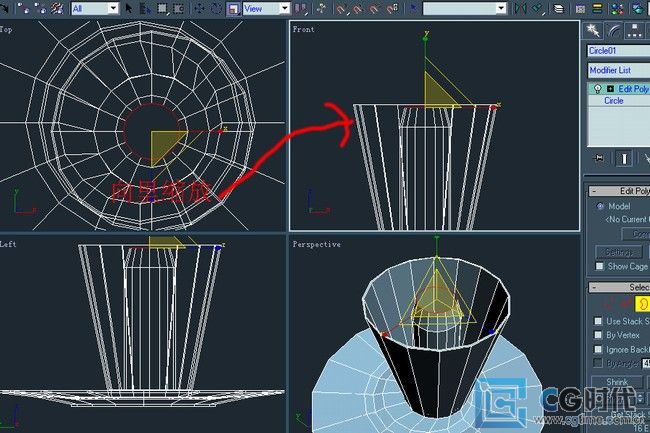This screenshot has height=433, width=650.
Task: Click the Shrink selection button
Action: [617, 382]
